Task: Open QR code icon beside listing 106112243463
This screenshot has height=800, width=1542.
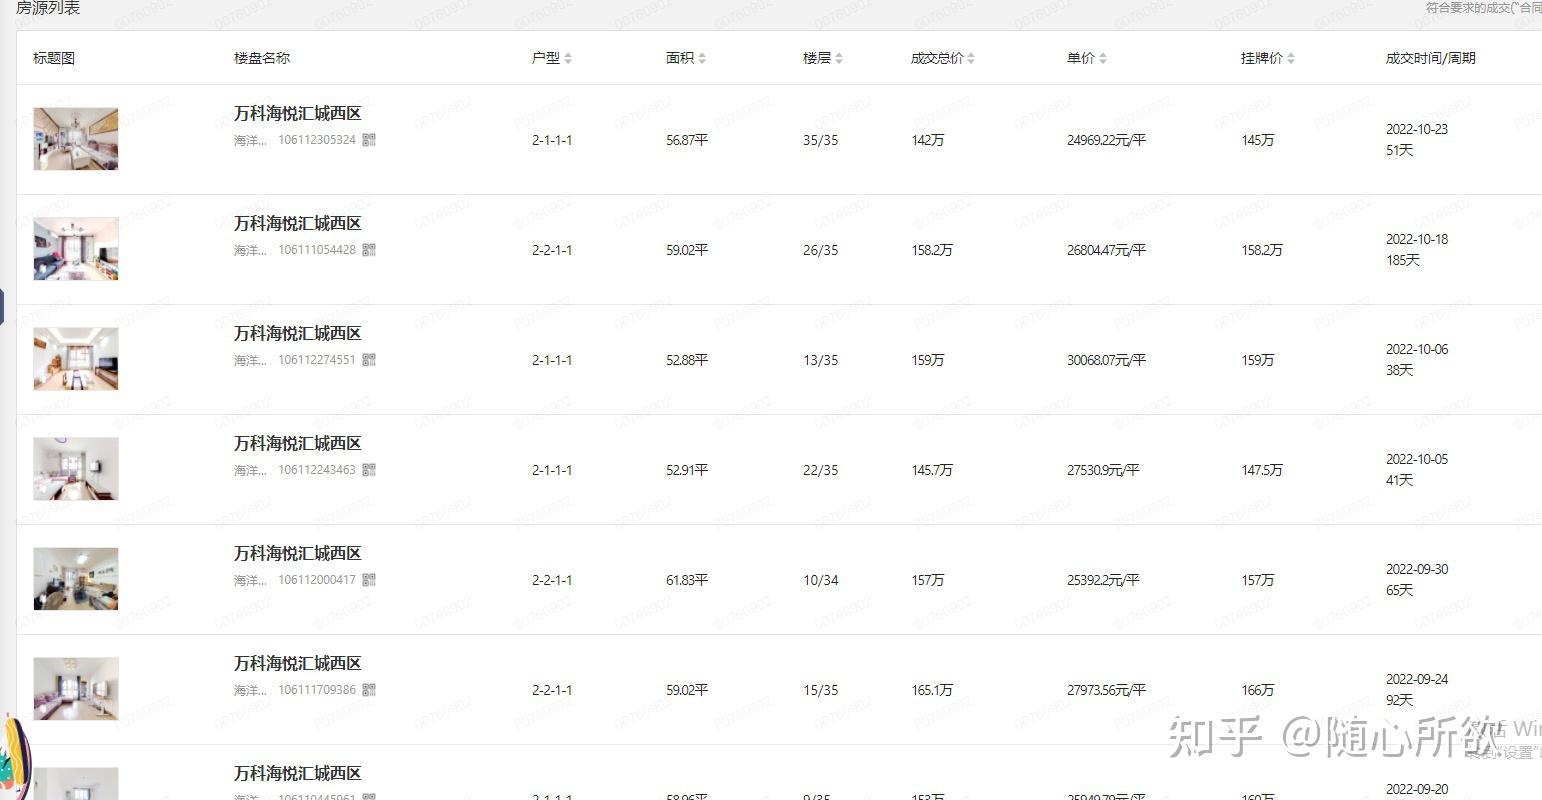Action: [x=369, y=470]
